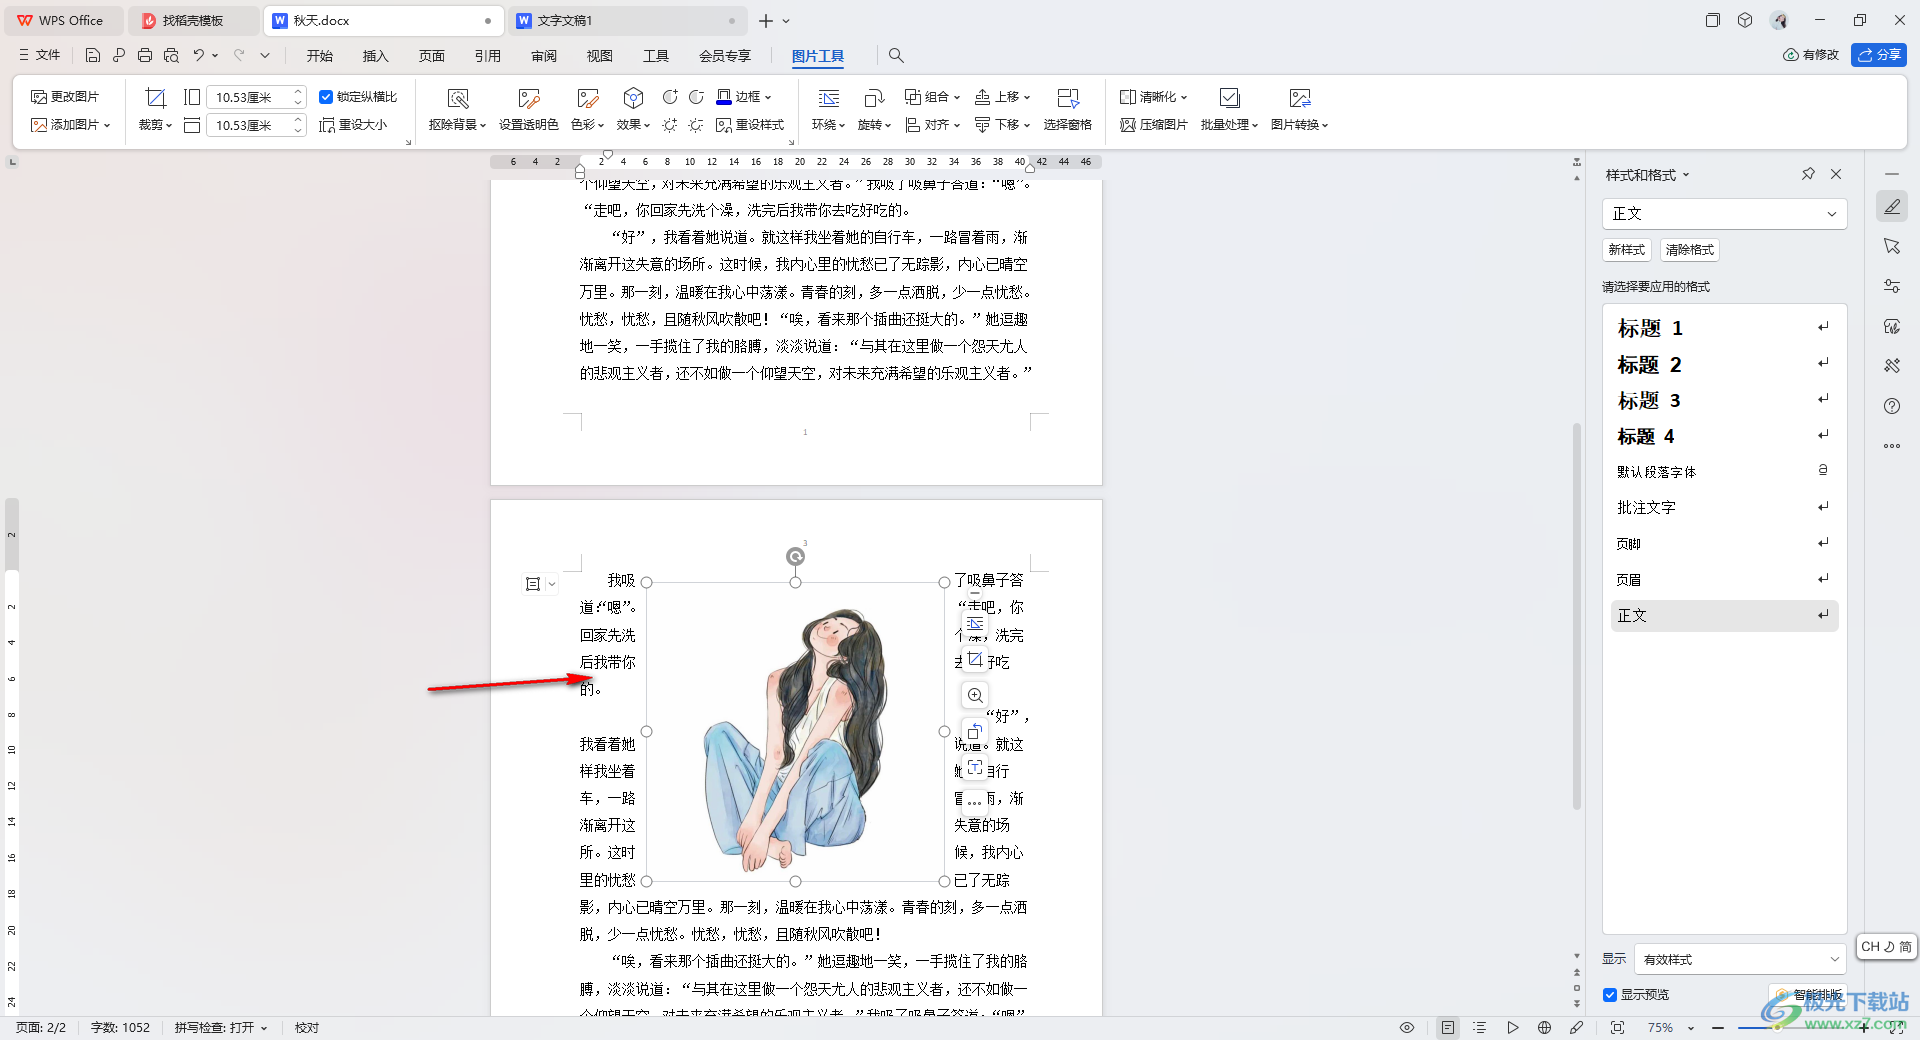
Task: Select the 裁剪 Crop tool icon
Action: coord(155,98)
